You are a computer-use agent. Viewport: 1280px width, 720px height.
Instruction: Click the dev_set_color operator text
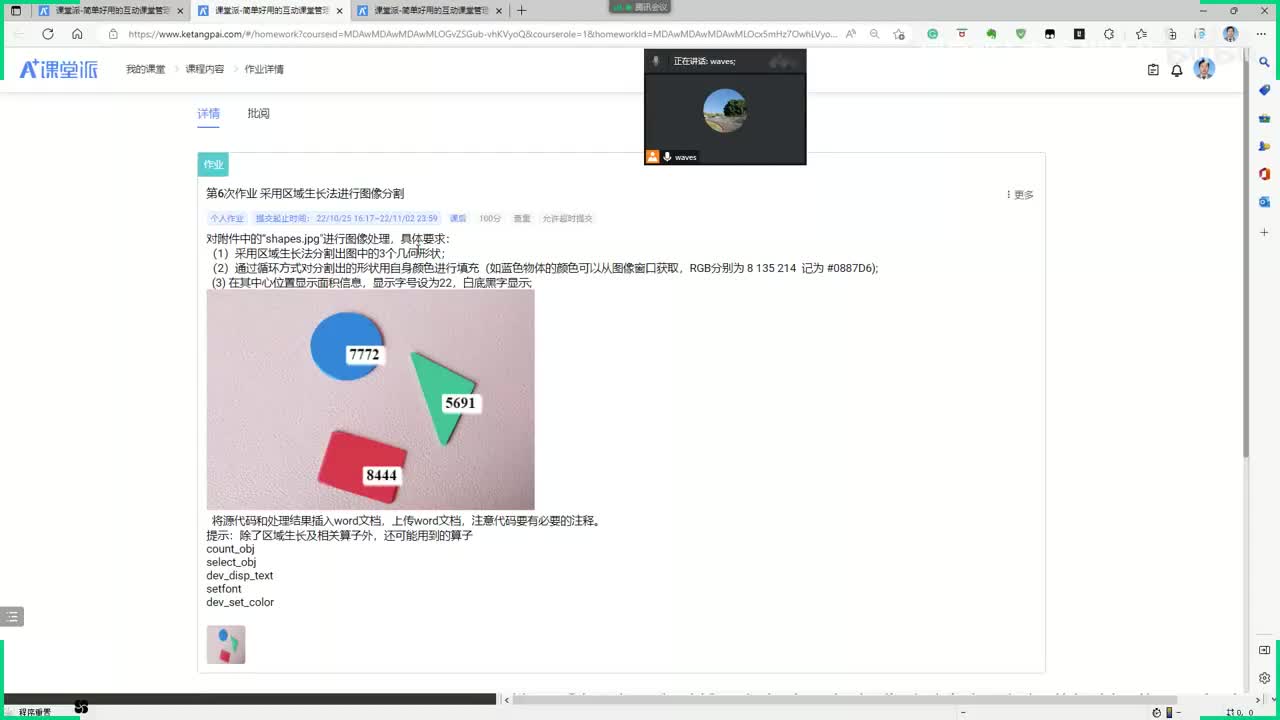pyautogui.click(x=240, y=602)
